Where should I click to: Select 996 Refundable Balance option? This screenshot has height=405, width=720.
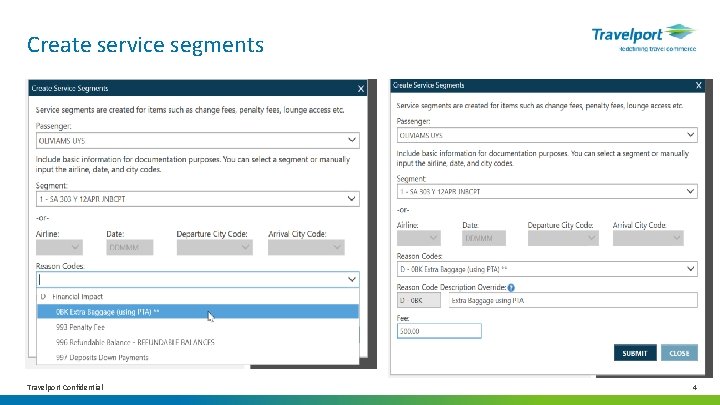(198, 342)
